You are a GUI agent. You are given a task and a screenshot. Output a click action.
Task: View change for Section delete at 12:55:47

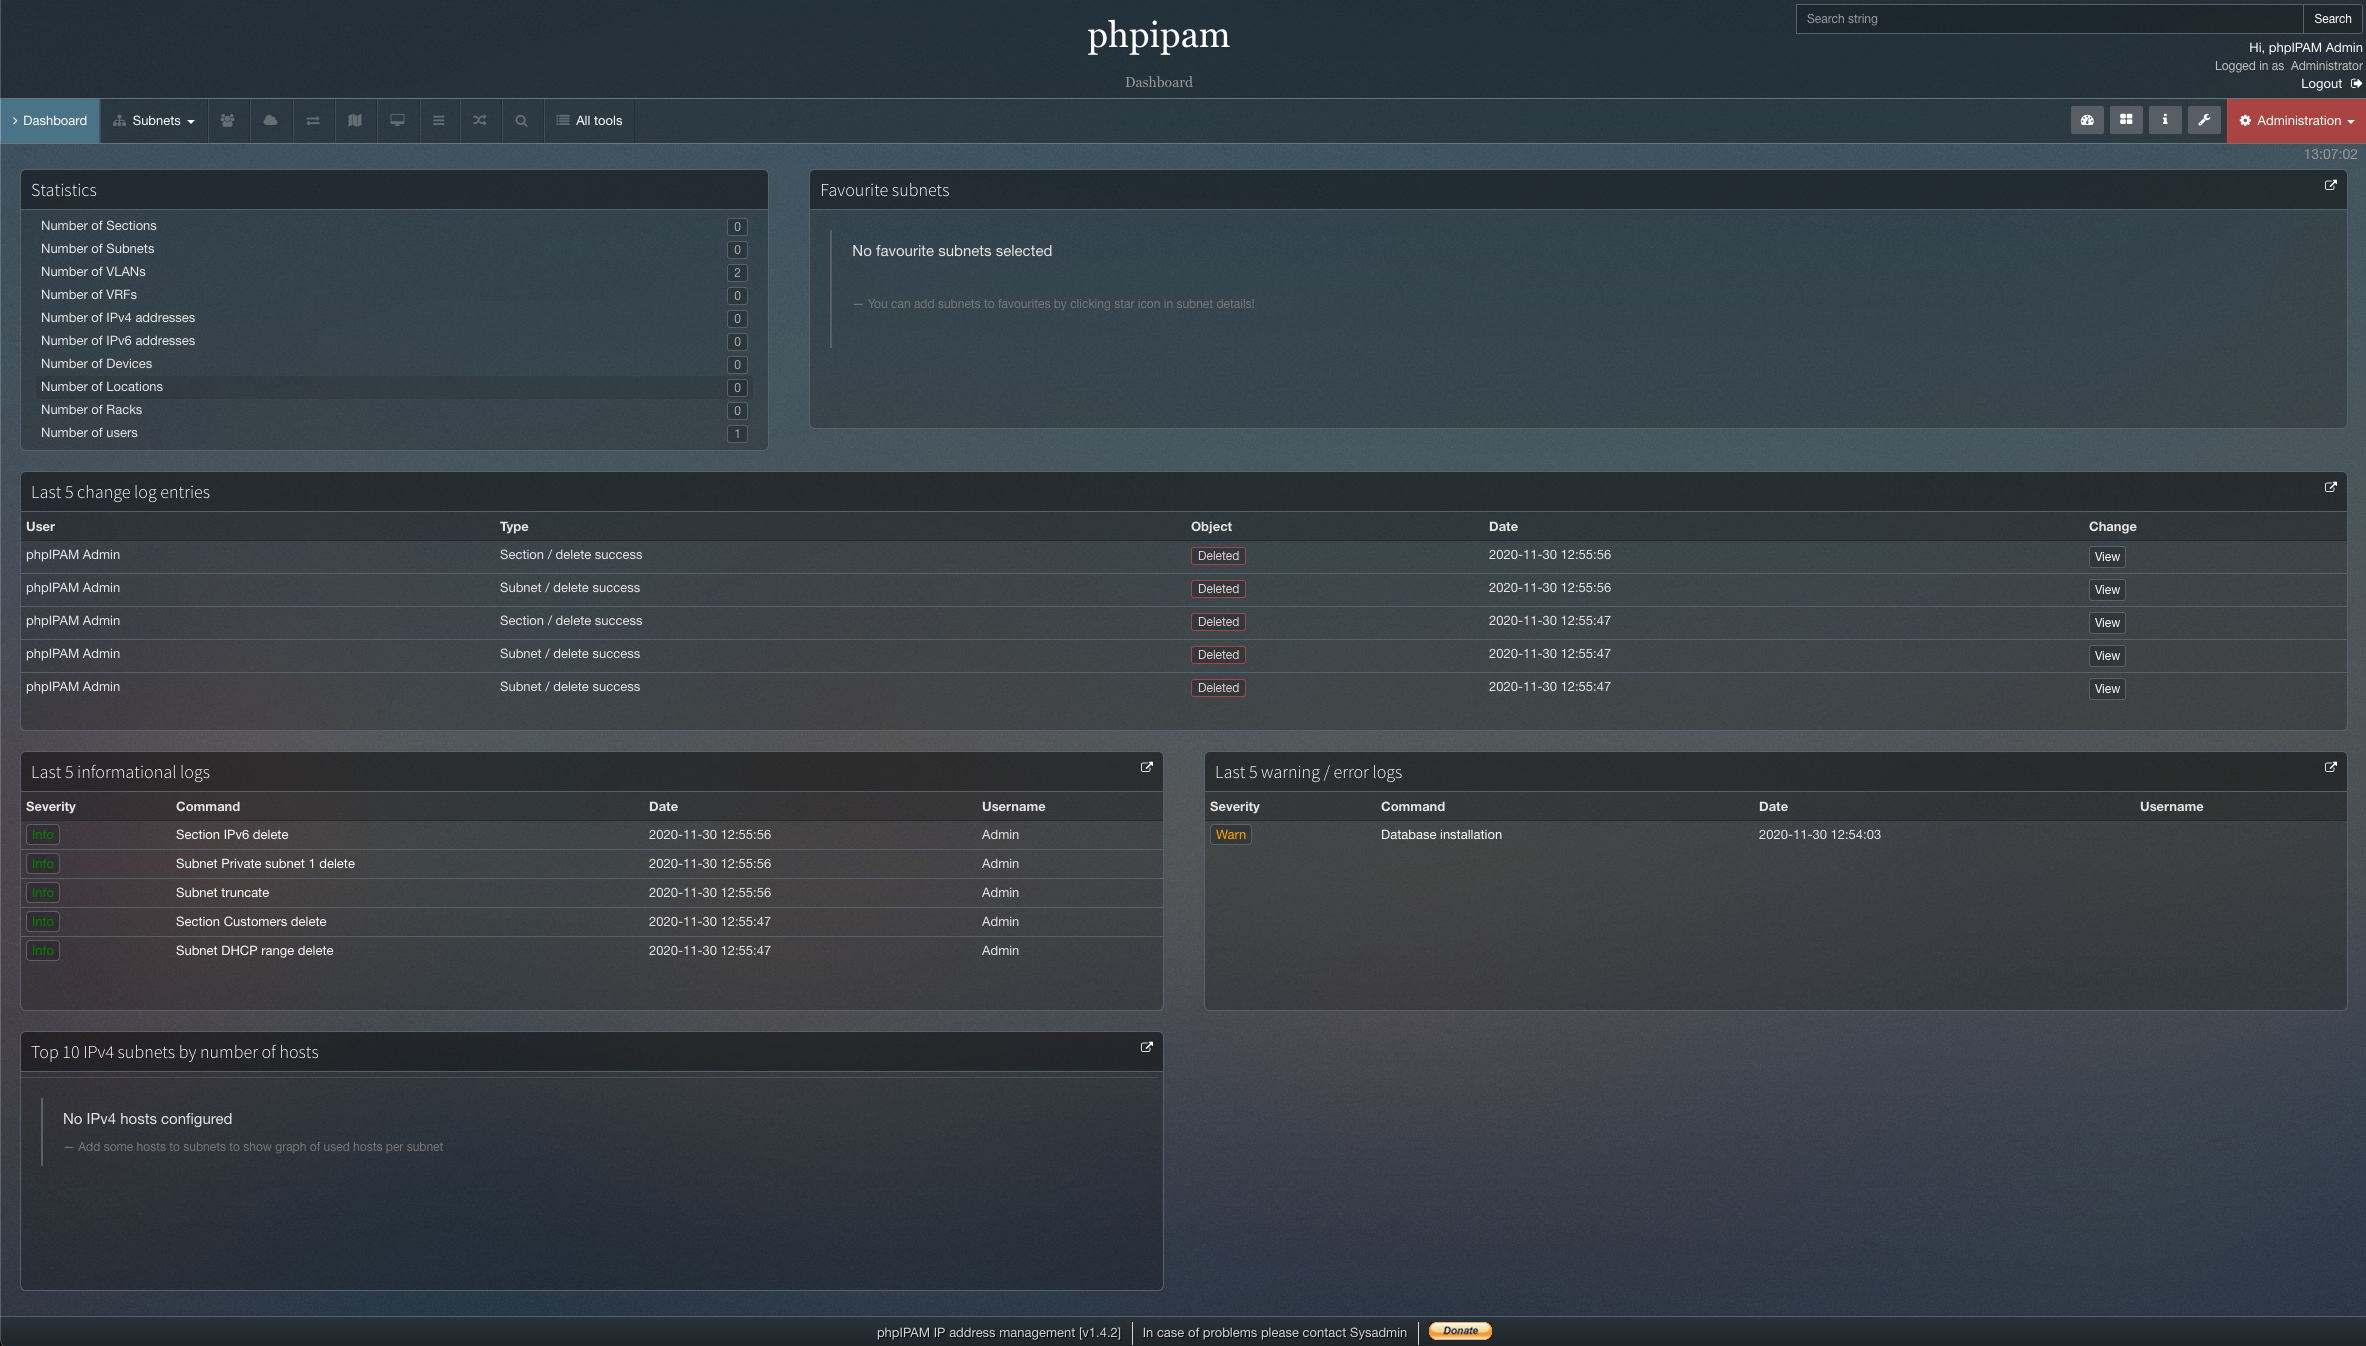pyautogui.click(x=2107, y=623)
